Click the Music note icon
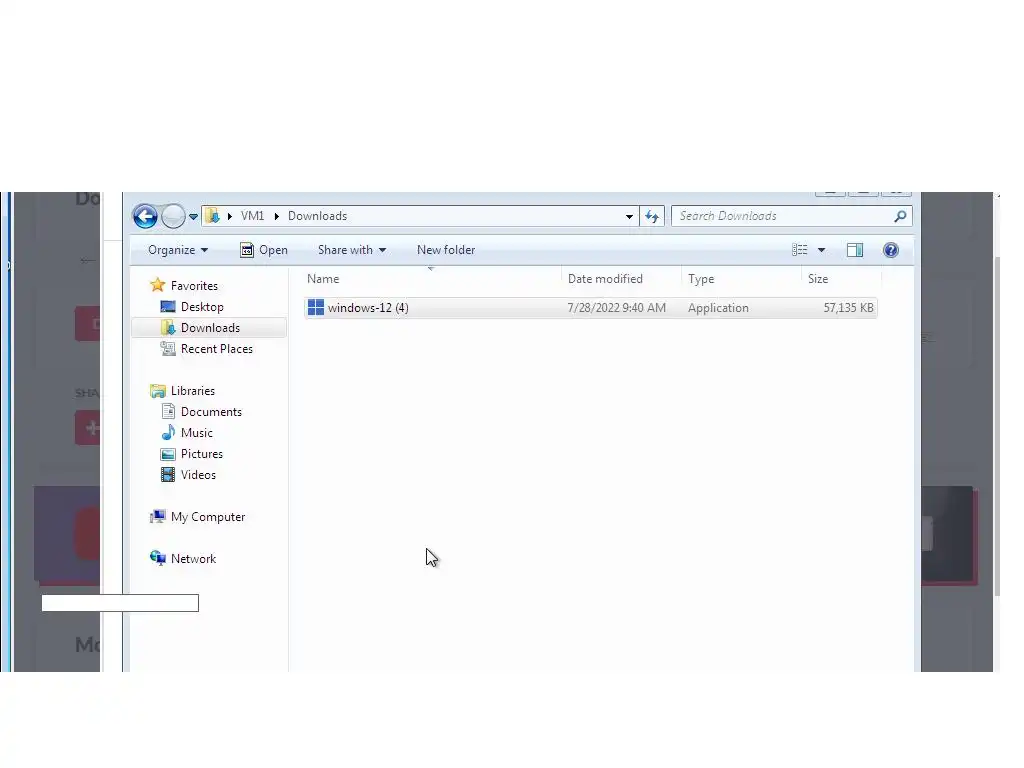Image resolution: width=1024 pixels, height=768 pixels. click(x=168, y=432)
